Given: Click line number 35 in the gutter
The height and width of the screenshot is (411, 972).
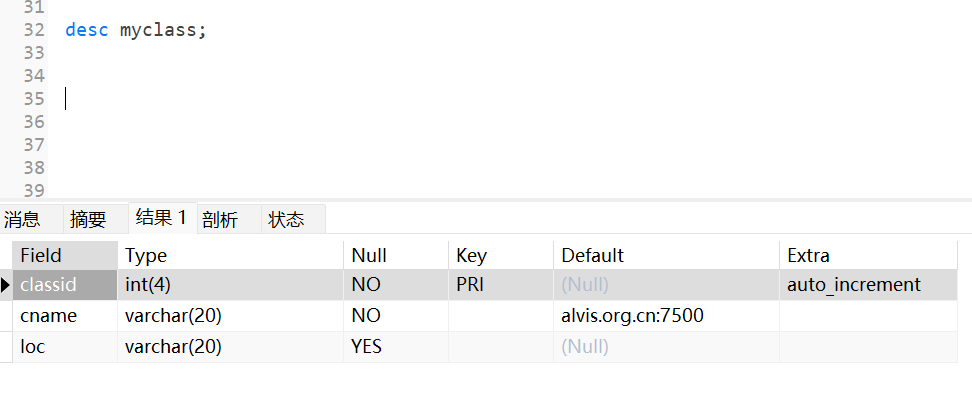Looking at the screenshot, I should pyautogui.click(x=34, y=98).
